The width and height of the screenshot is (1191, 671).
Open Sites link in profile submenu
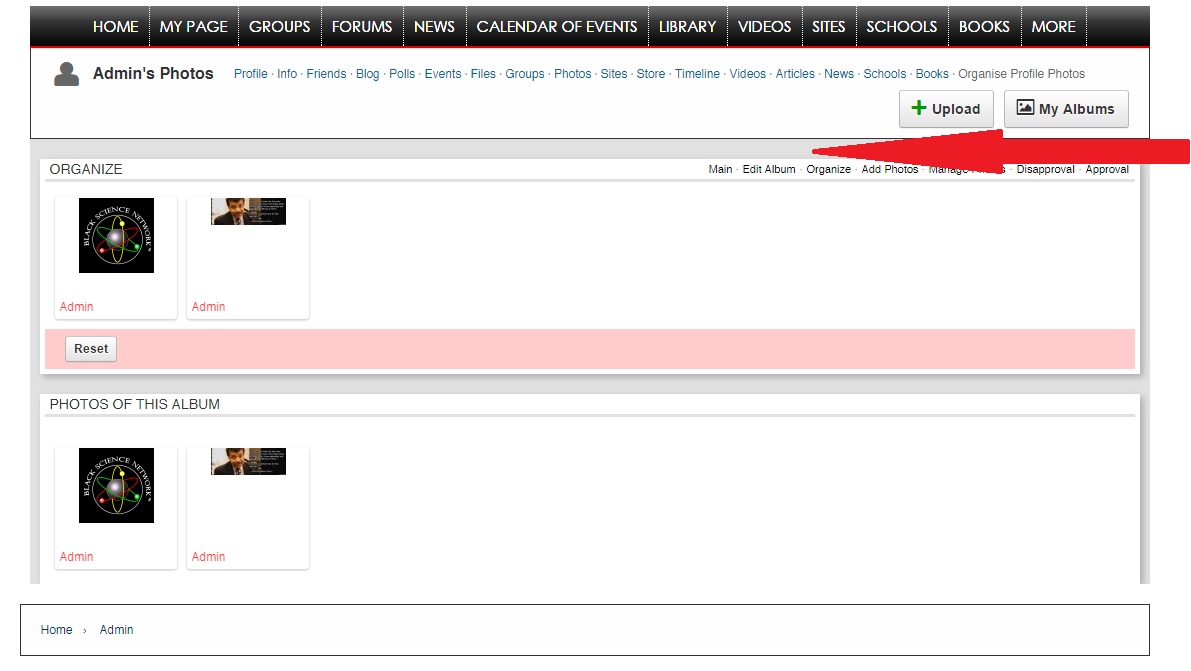(x=614, y=74)
